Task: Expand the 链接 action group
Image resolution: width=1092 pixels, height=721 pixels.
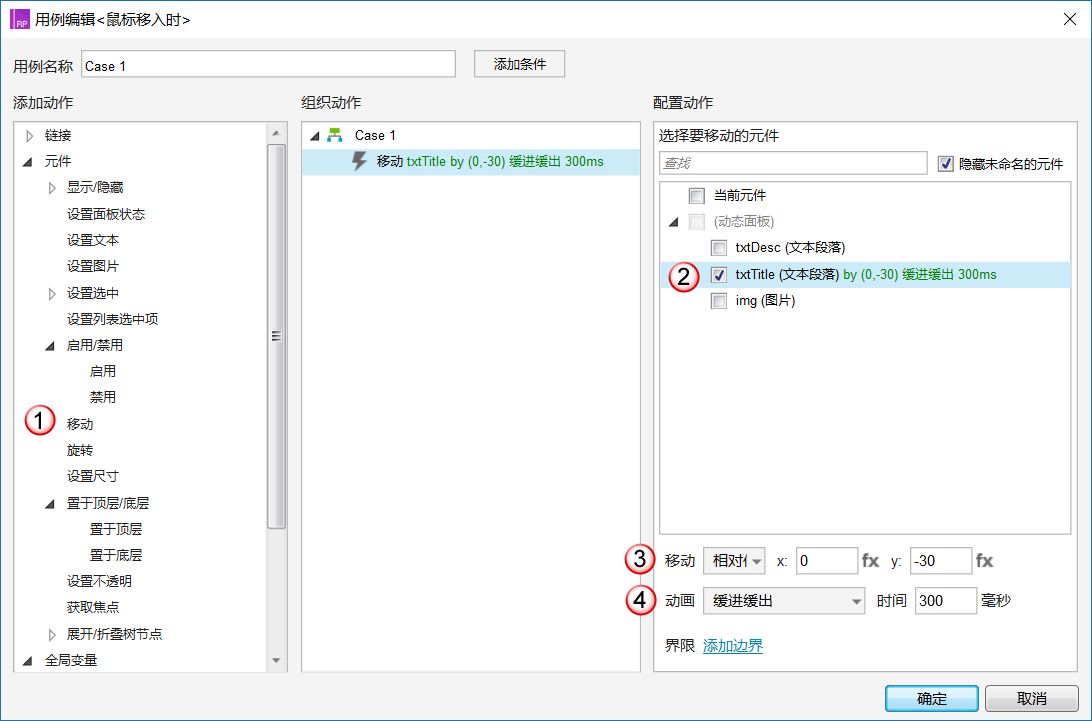Action: pos(29,135)
